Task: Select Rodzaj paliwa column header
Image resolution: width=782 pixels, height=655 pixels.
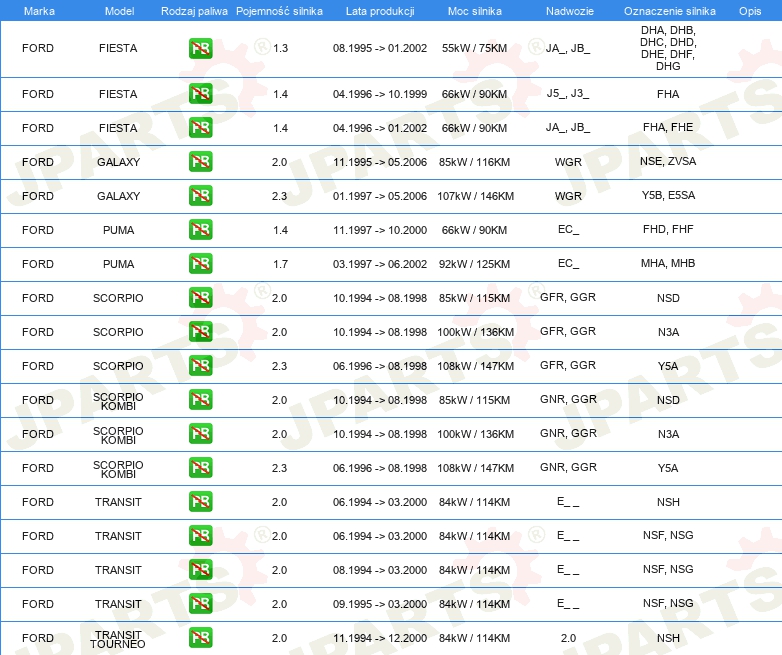Action: tap(194, 11)
